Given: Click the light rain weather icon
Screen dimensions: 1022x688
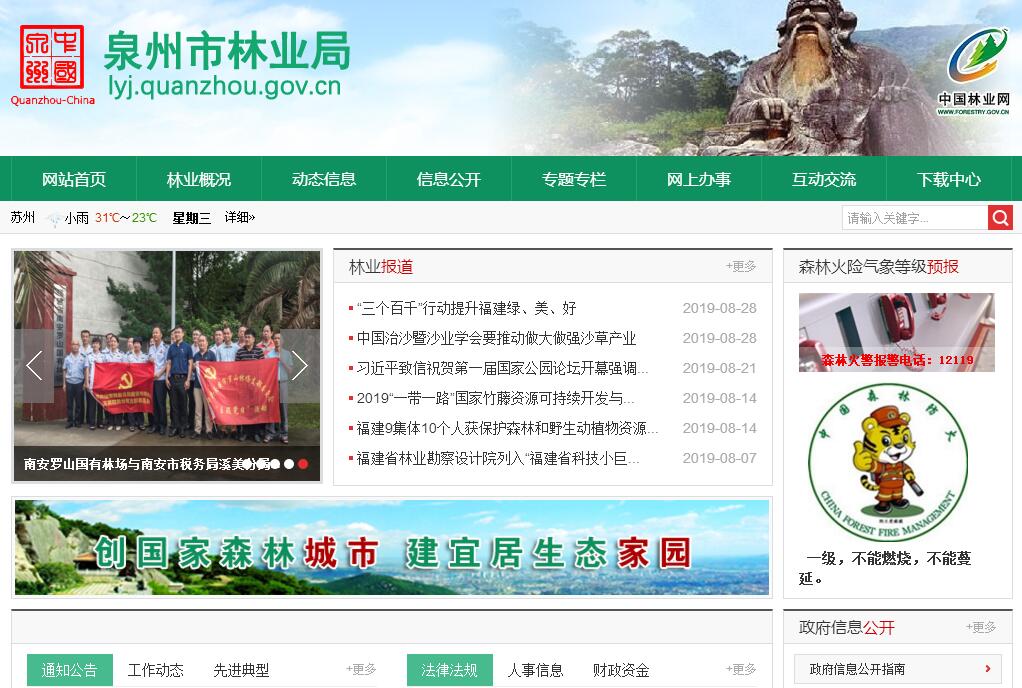Looking at the screenshot, I should 54,218.
